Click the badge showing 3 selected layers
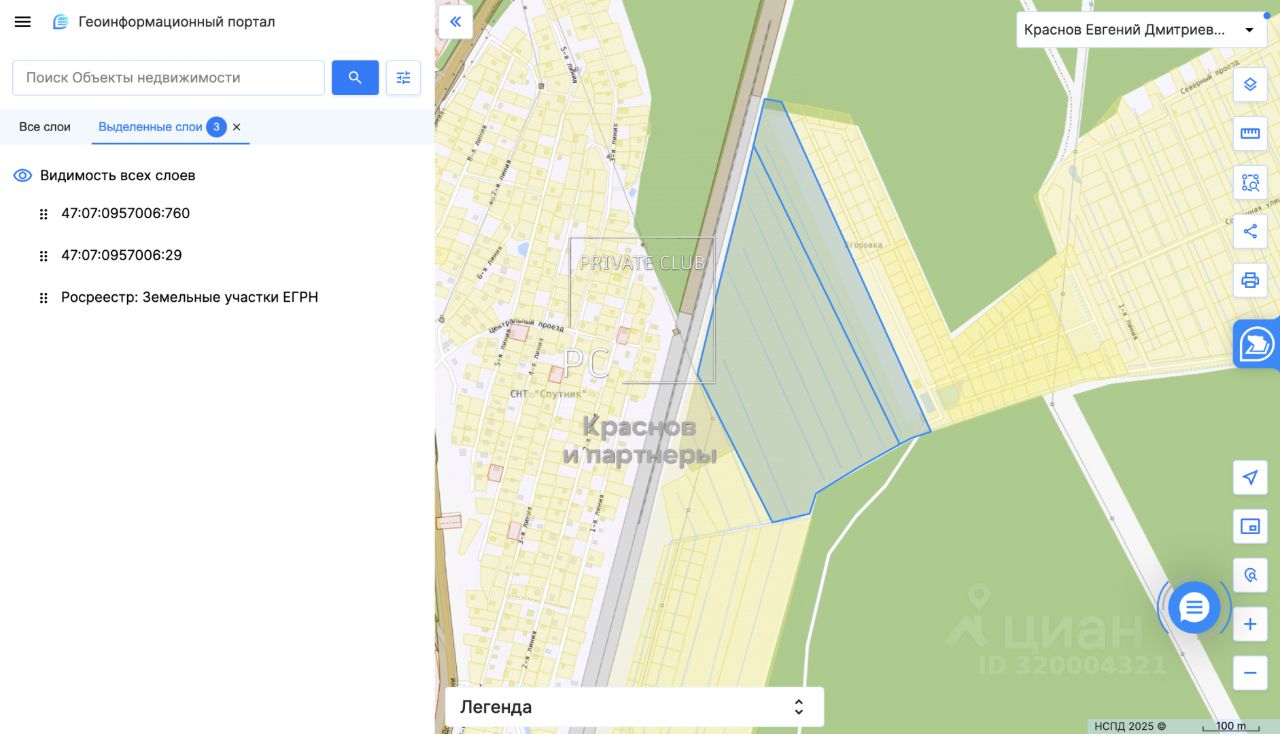The height and width of the screenshot is (734, 1280). [216, 127]
